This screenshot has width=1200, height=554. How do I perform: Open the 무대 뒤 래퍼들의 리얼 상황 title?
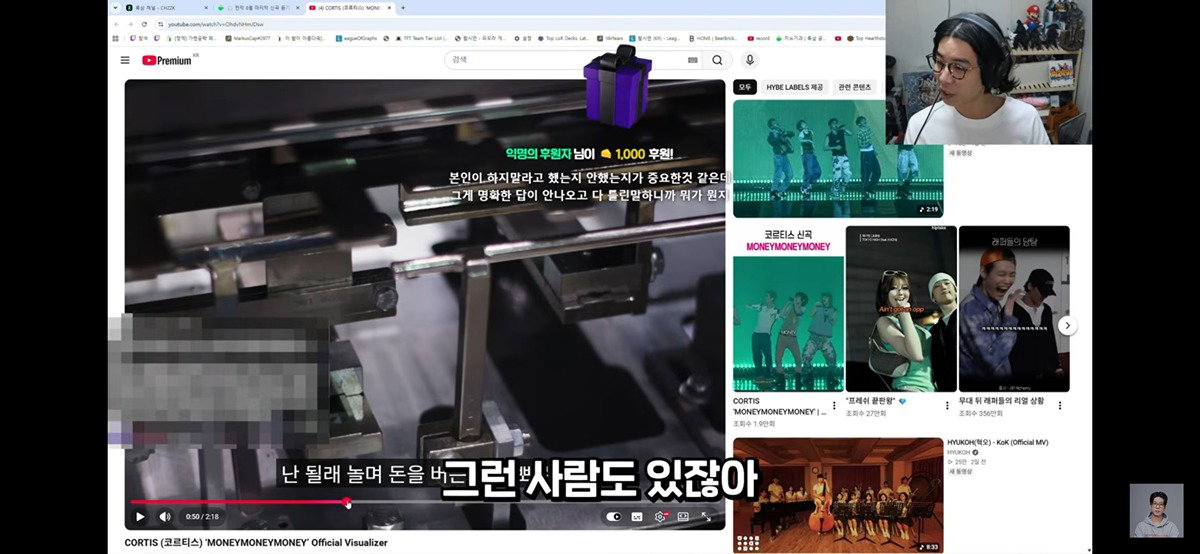[x=1001, y=401]
